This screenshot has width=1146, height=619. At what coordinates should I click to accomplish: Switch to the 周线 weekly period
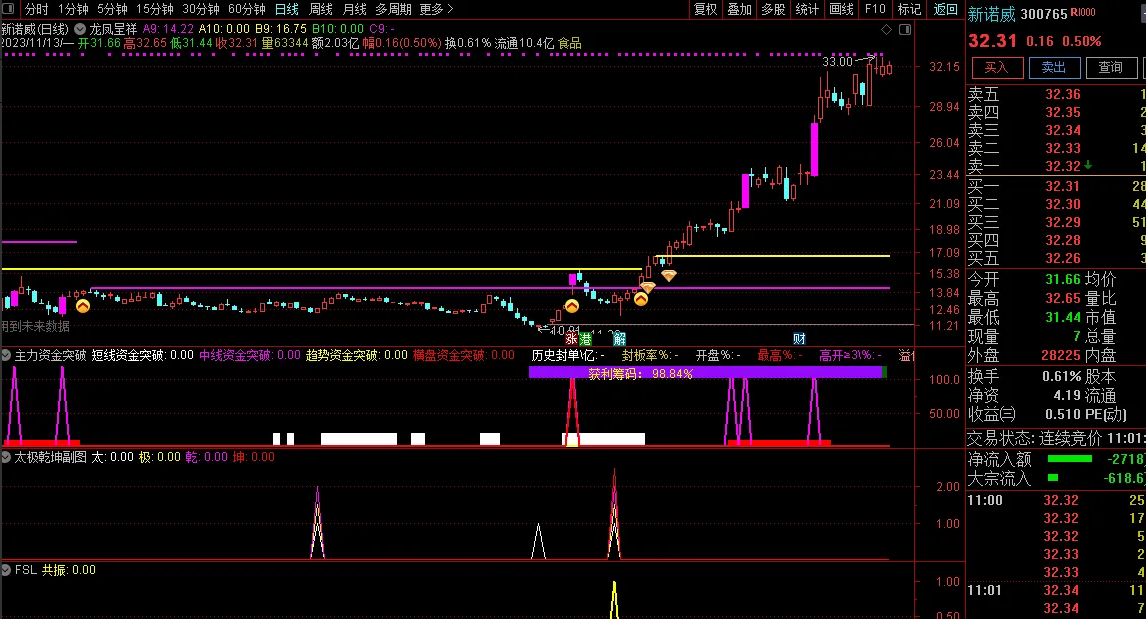pyautogui.click(x=320, y=9)
